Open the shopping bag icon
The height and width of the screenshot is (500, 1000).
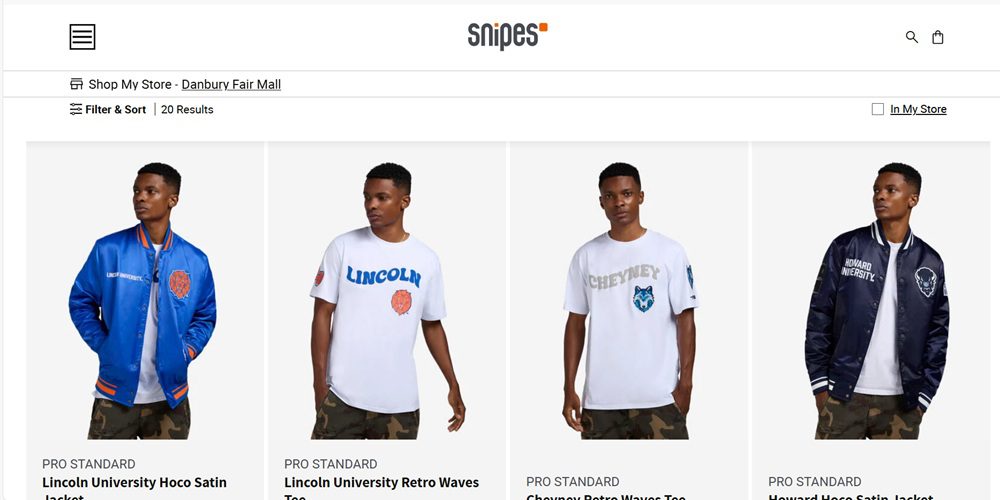pyautogui.click(x=938, y=37)
